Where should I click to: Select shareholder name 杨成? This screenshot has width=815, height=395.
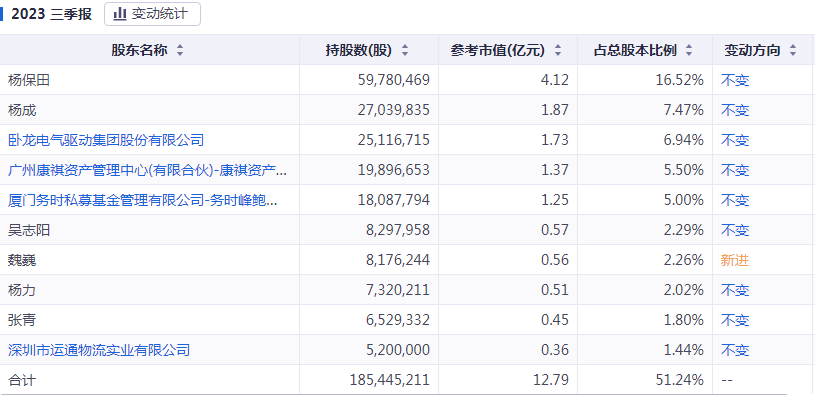(x=22, y=110)
